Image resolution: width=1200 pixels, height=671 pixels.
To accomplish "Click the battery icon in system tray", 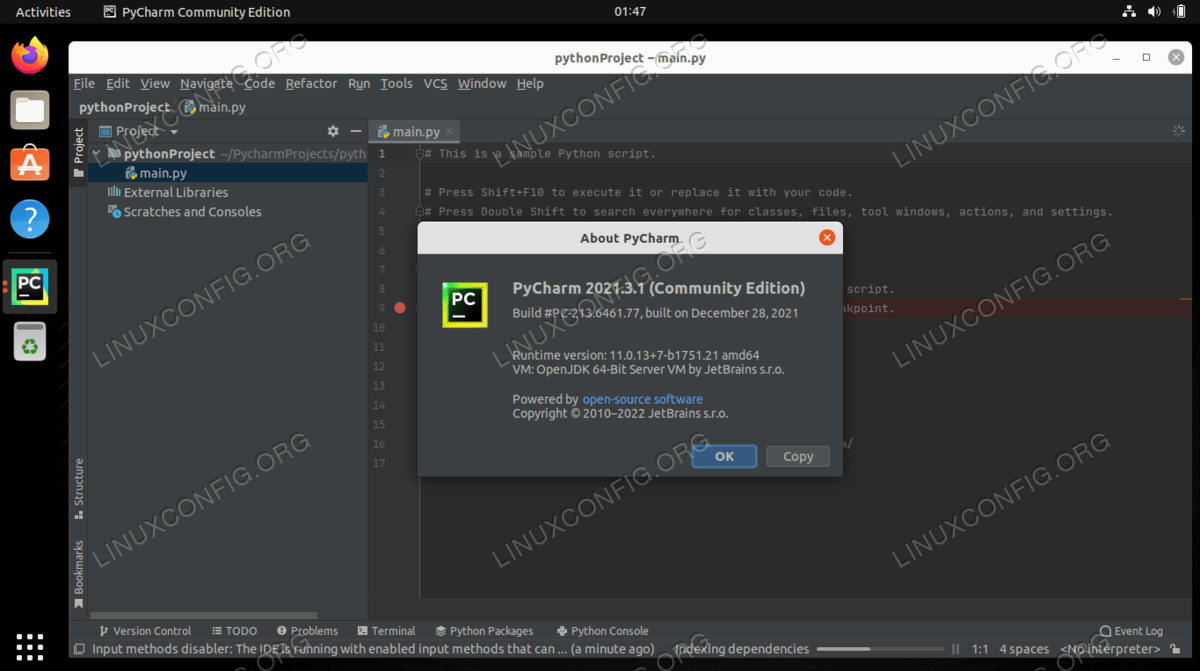I will click(1178, 12).
